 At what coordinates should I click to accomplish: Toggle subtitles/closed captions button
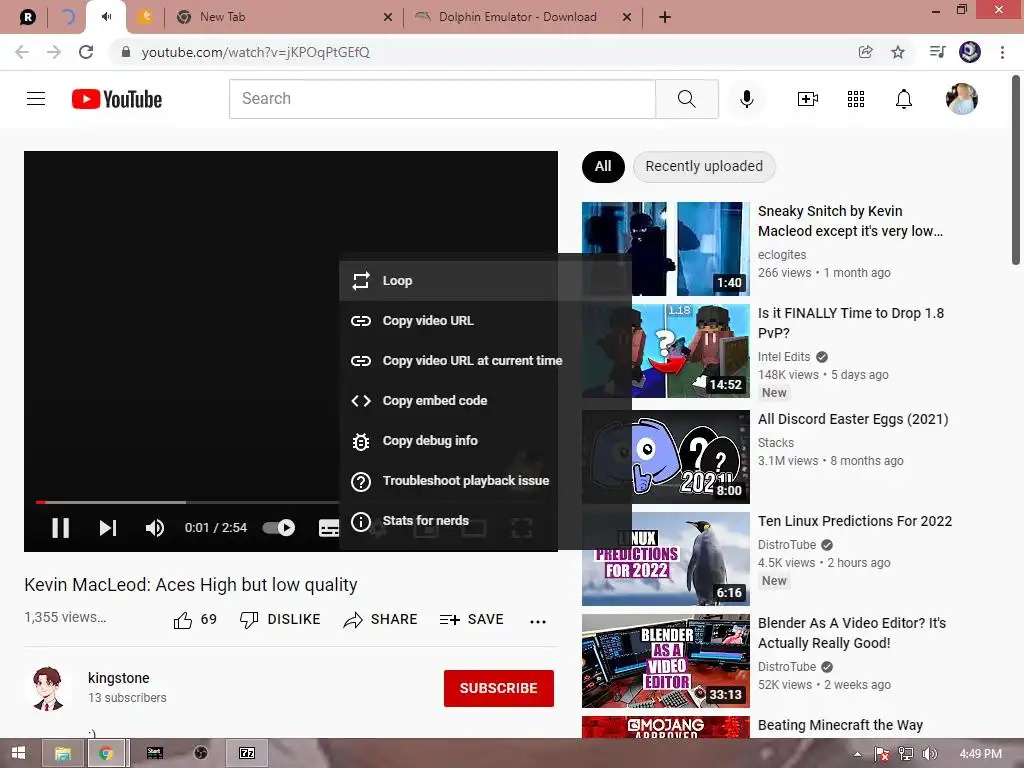pyautogui.click(x=328, y=528)
